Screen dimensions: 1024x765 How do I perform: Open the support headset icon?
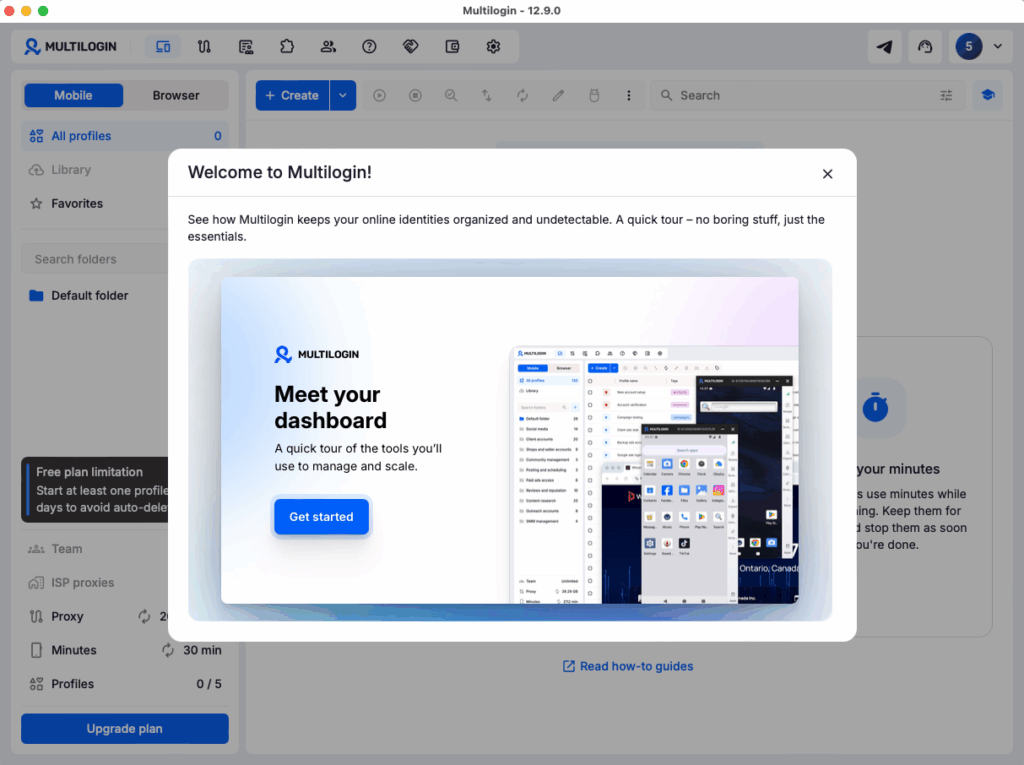click(925, 46)
